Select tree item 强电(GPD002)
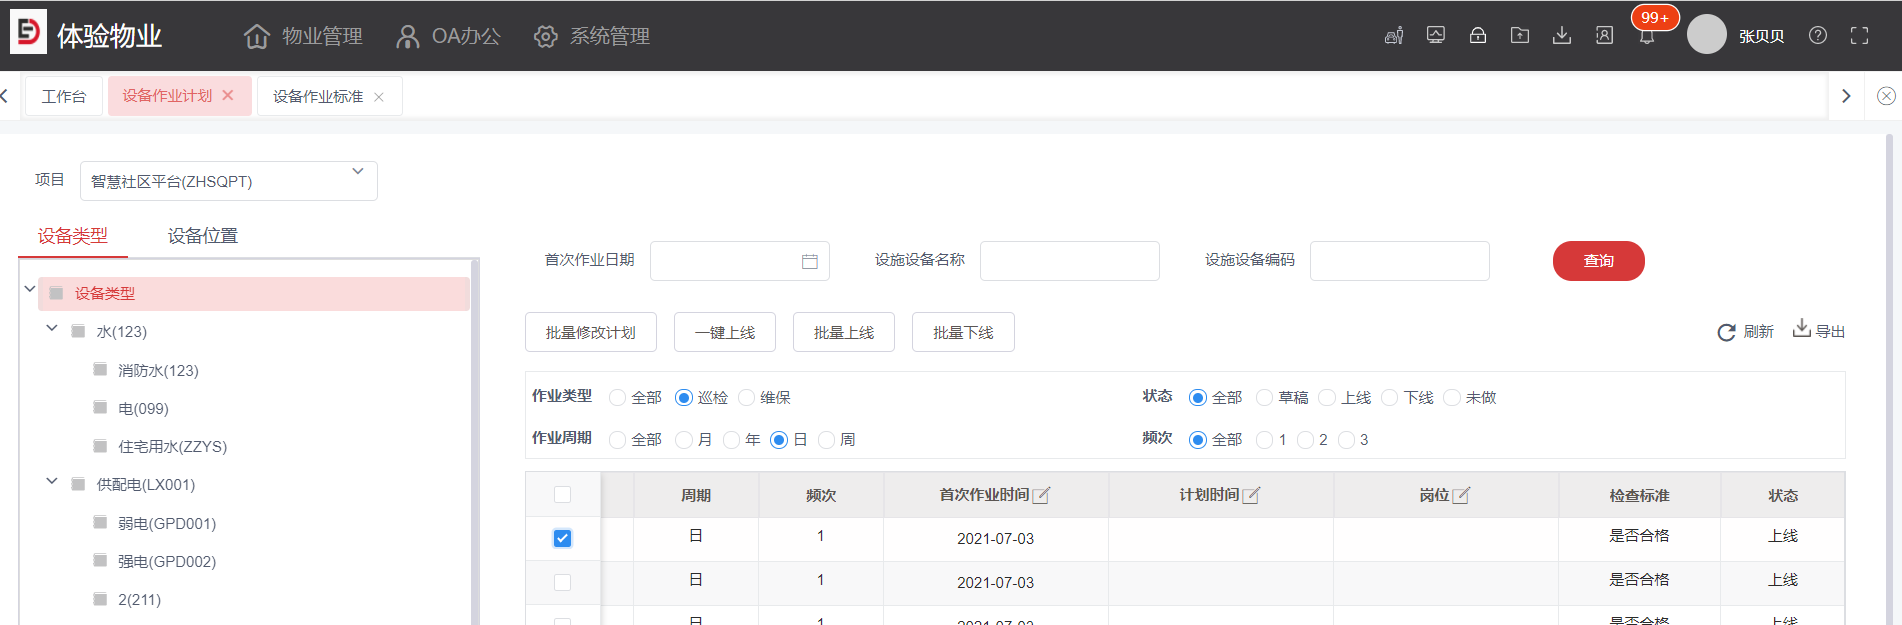 pyautogui.click(x=167, y=562)
